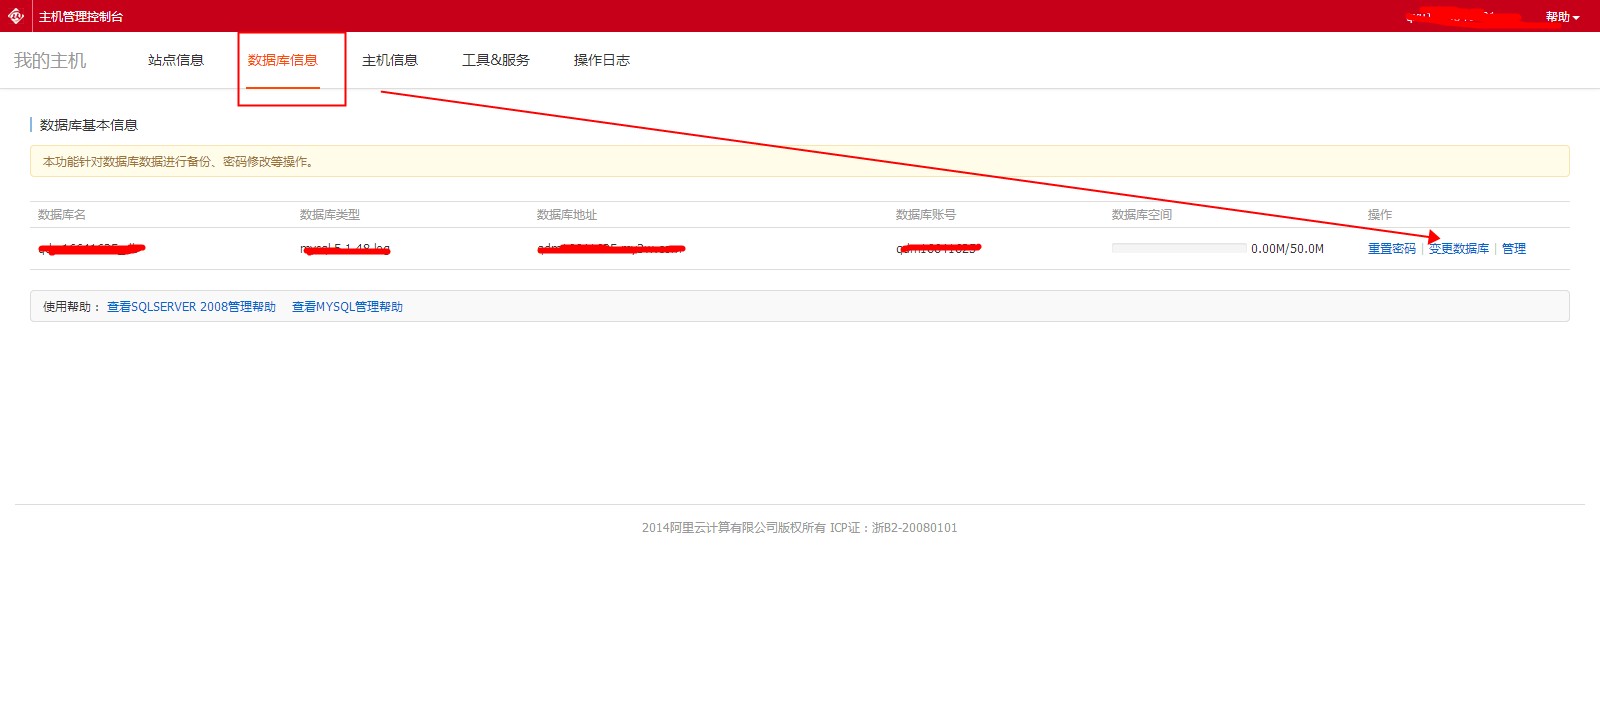Open the 帮助 dropdown menu

[x=1561, y=17]
